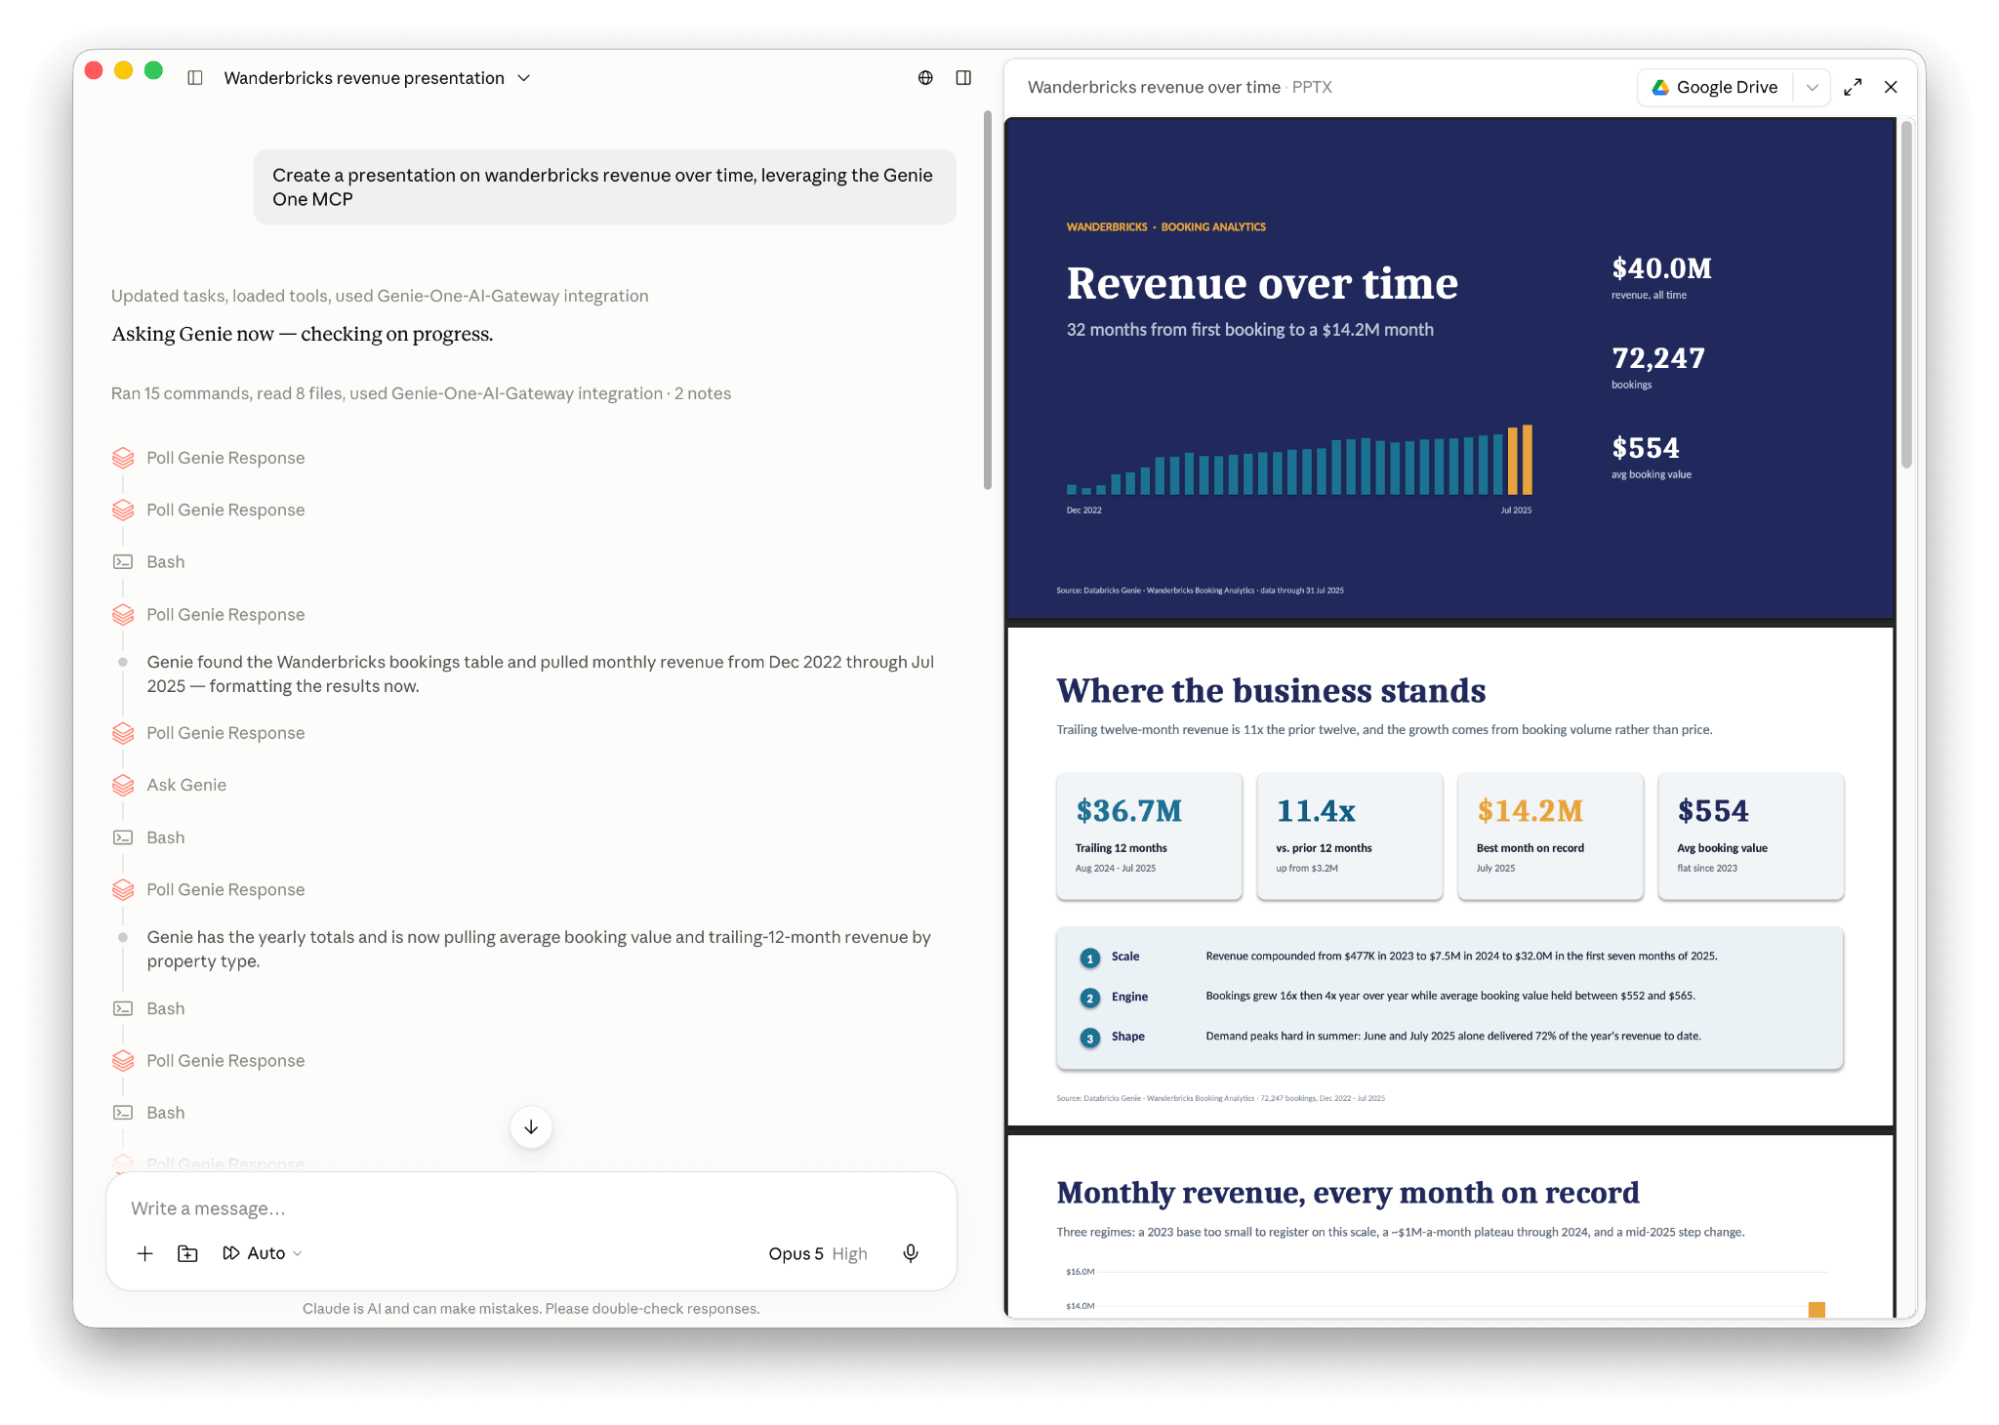Click the WANDERBRICKS · BOOKING ANALYTICS label
The height and width of the screenshot is (1425, 1999).
pyautogui.click(x=1165, y=227)
